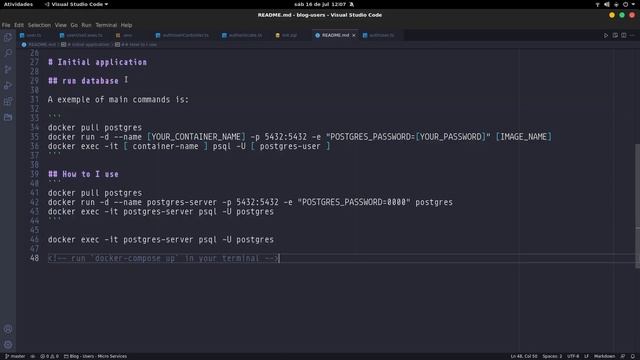Screen dimensions: 640x360
Task: Open the Manage gear in activity bar
Action: 8,345
